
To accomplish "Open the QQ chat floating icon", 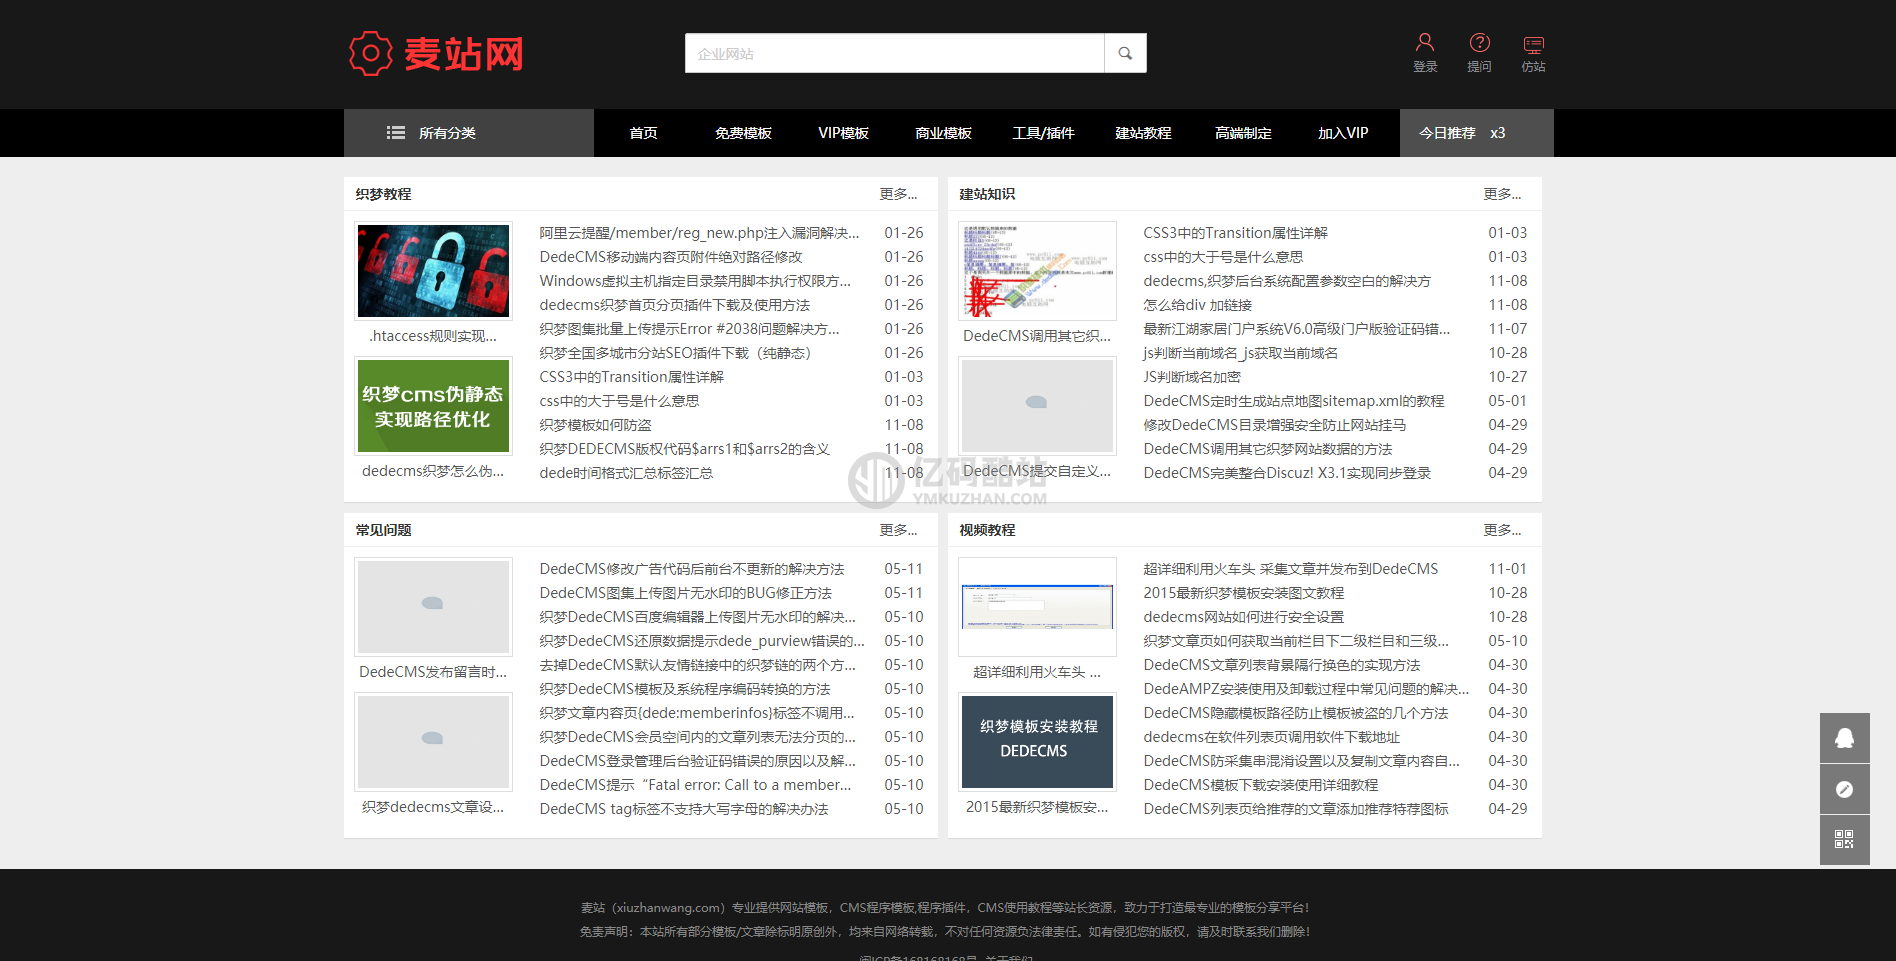I will point(1844,738).
